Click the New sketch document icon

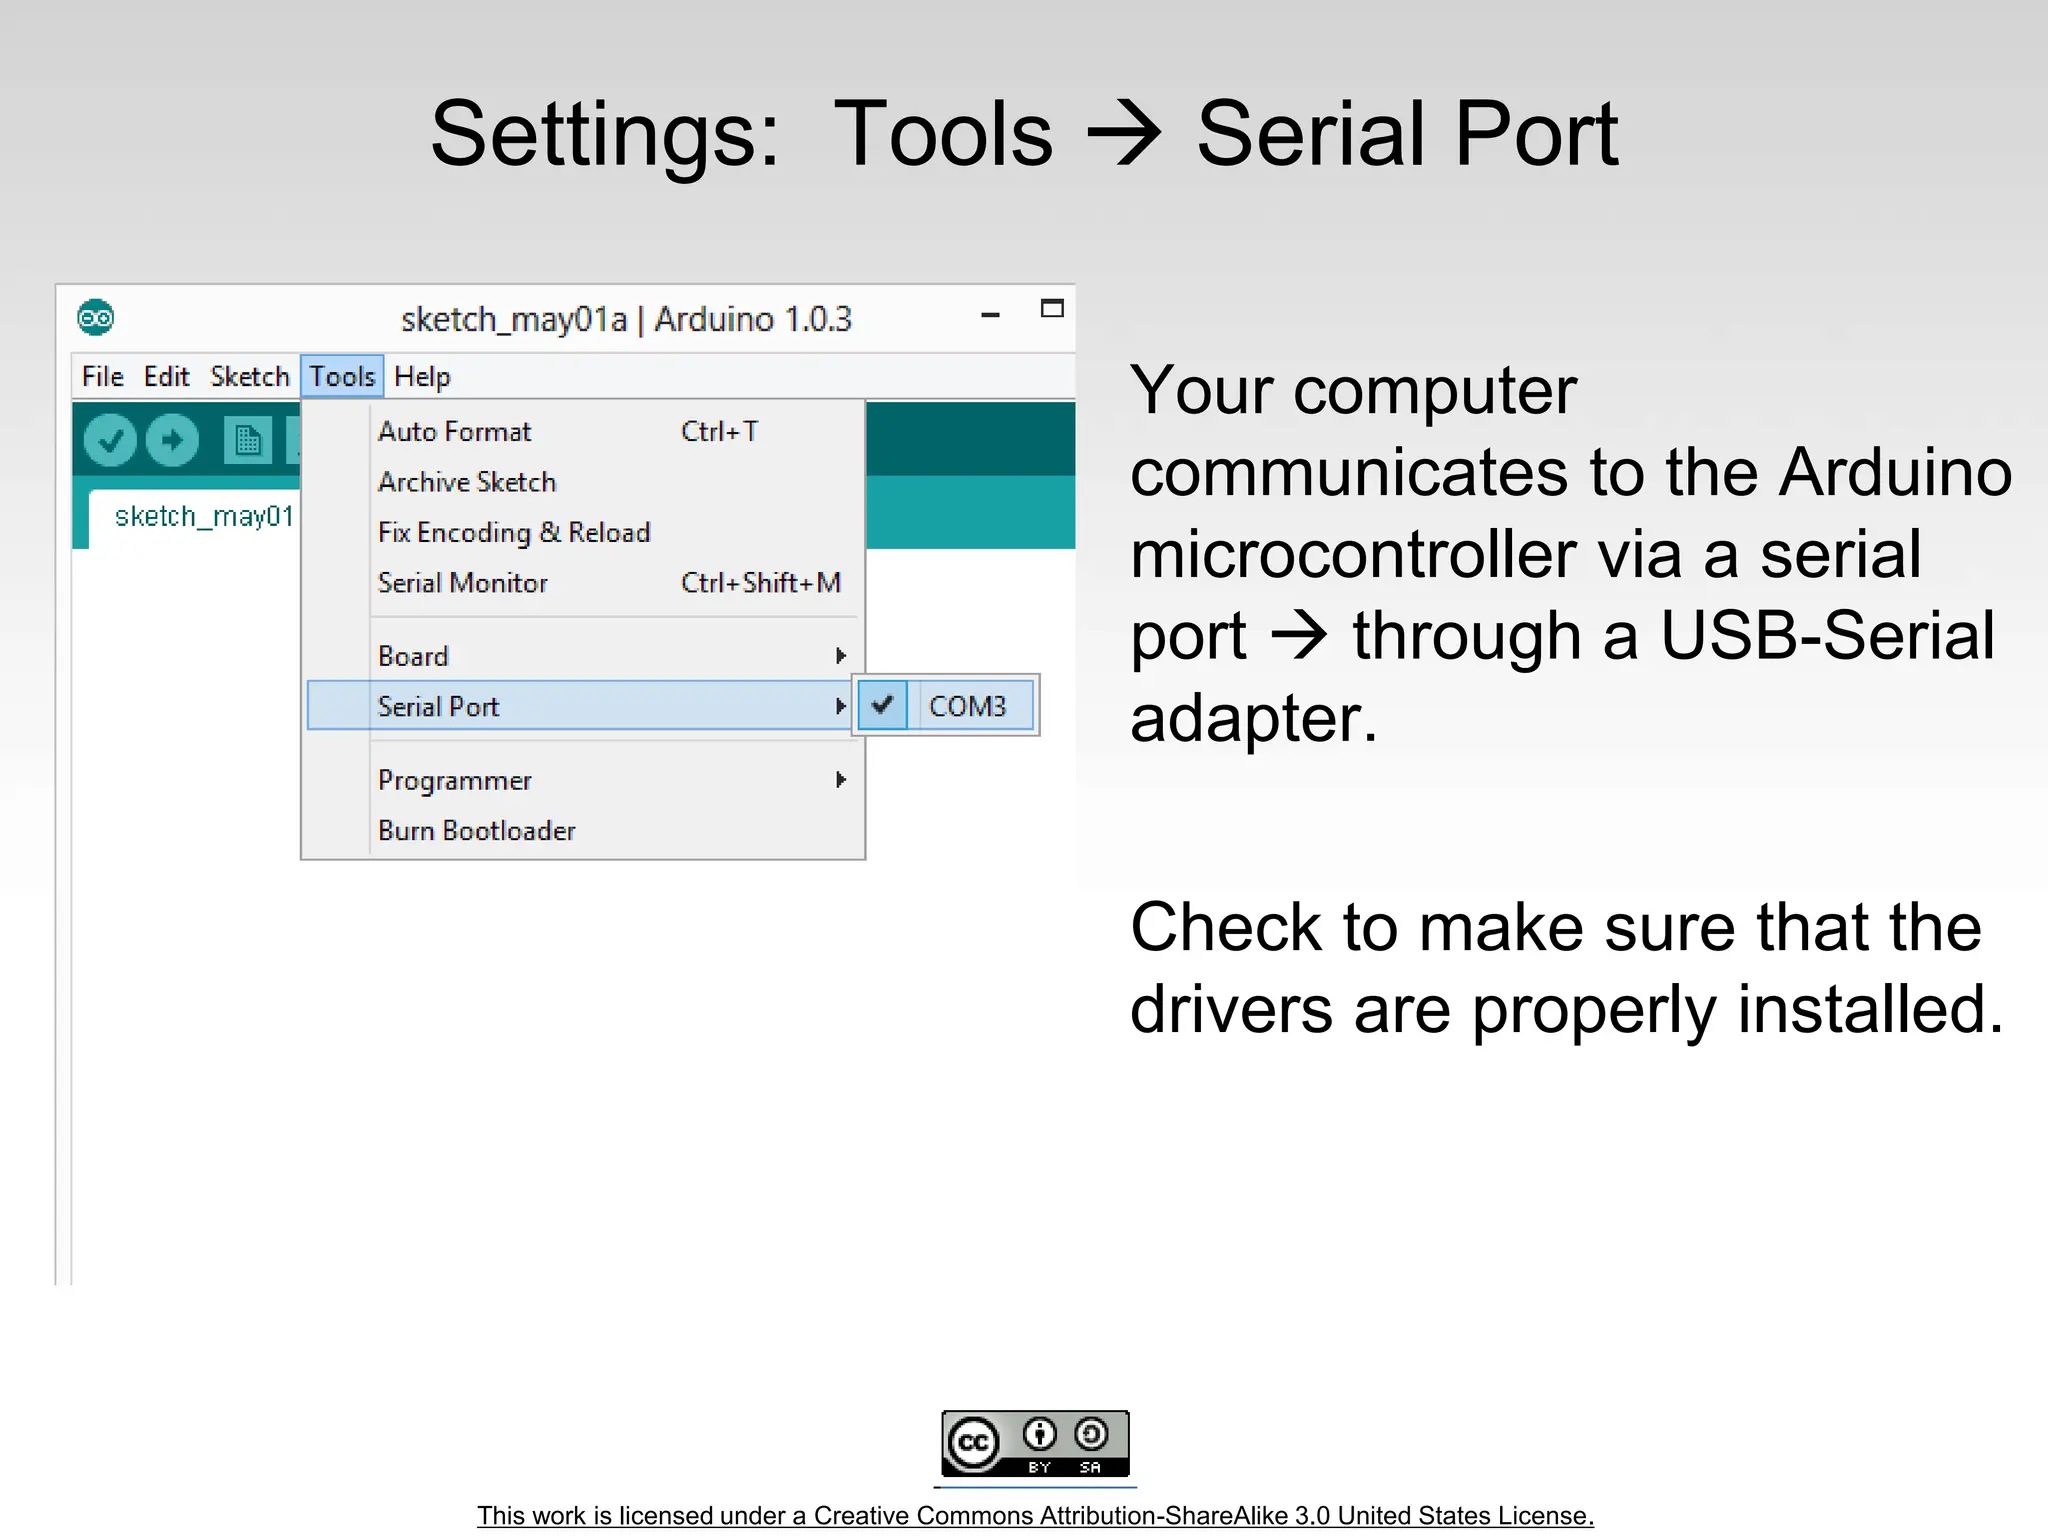[247, 440]
